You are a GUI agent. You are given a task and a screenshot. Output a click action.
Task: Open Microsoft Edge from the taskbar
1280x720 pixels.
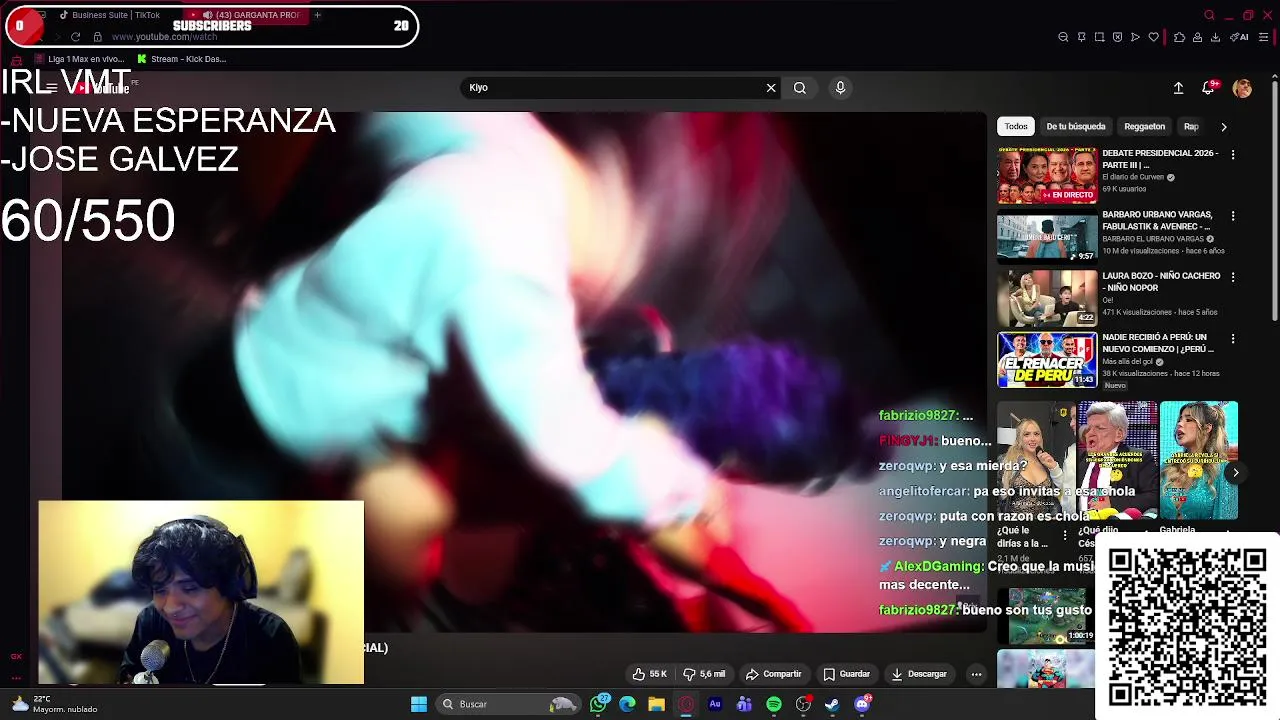point(627,704)
